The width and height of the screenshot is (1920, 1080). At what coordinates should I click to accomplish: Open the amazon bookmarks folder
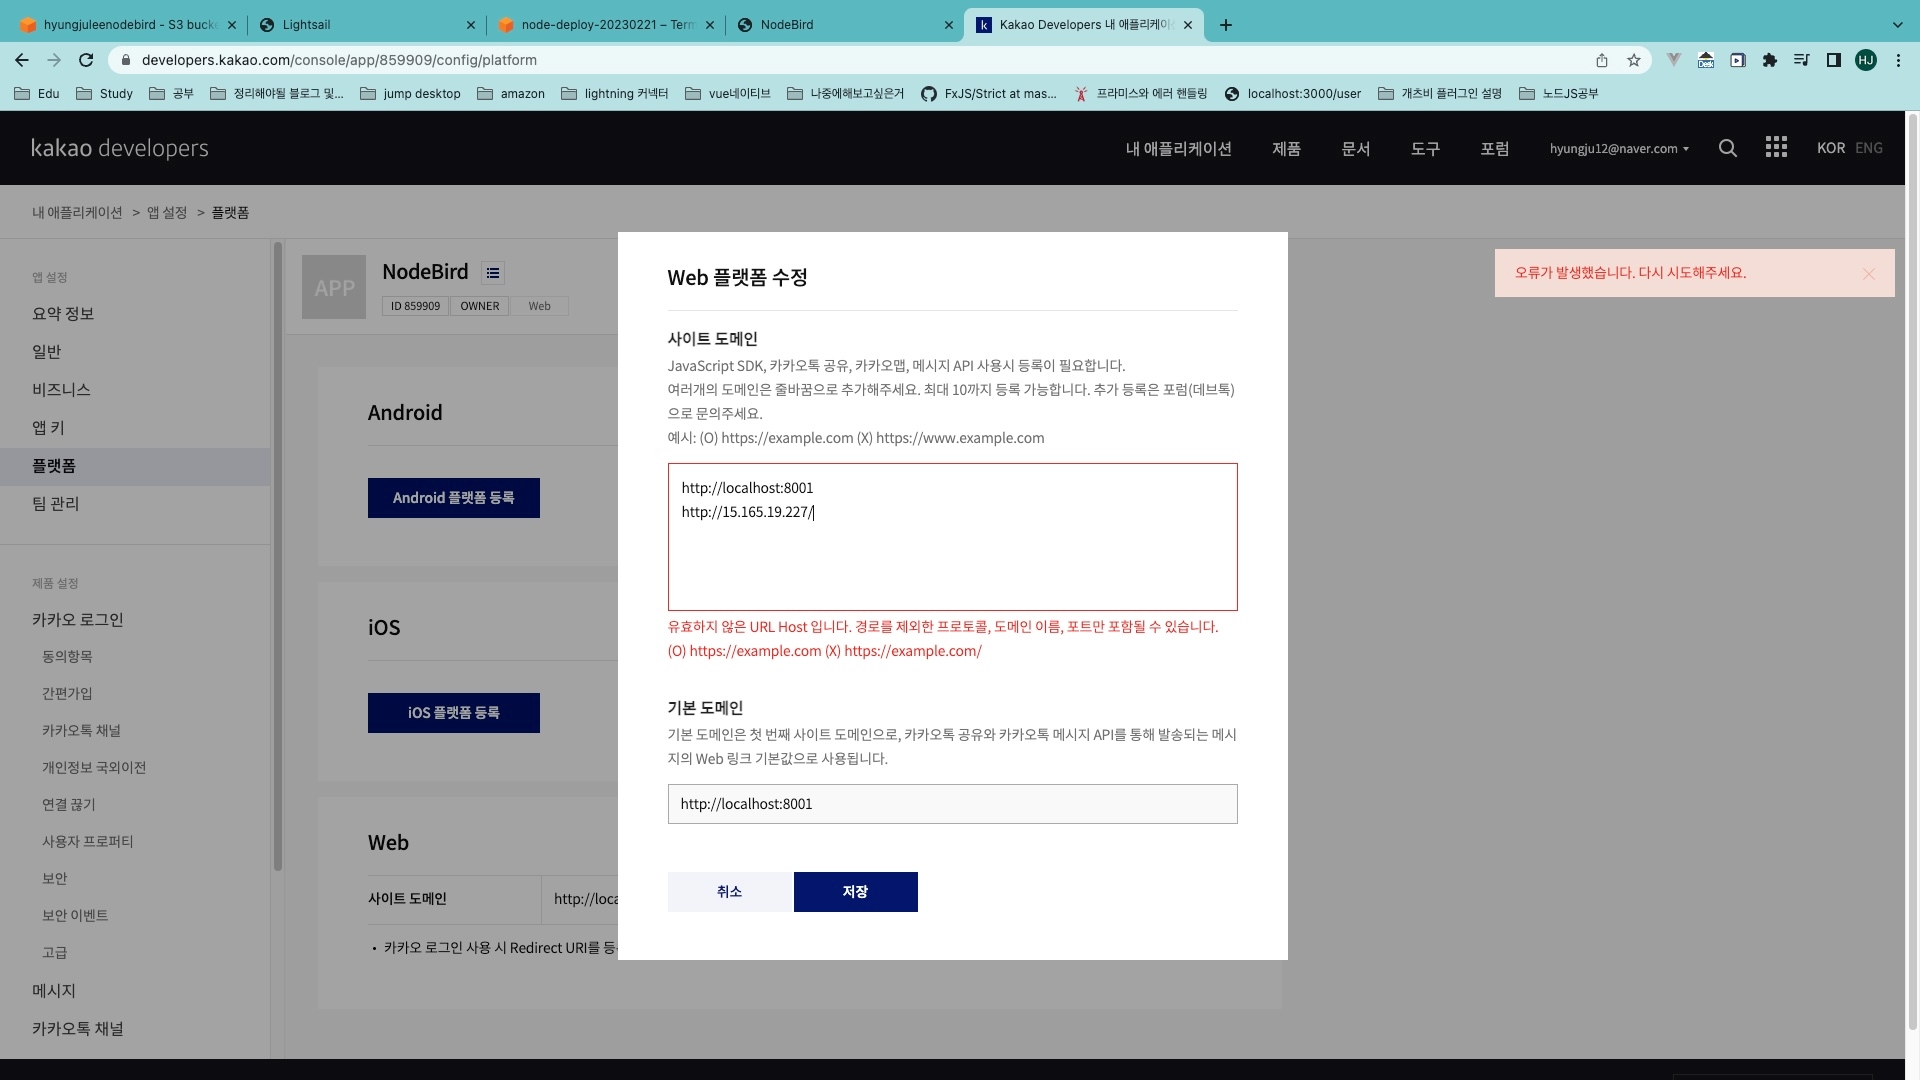511,94
